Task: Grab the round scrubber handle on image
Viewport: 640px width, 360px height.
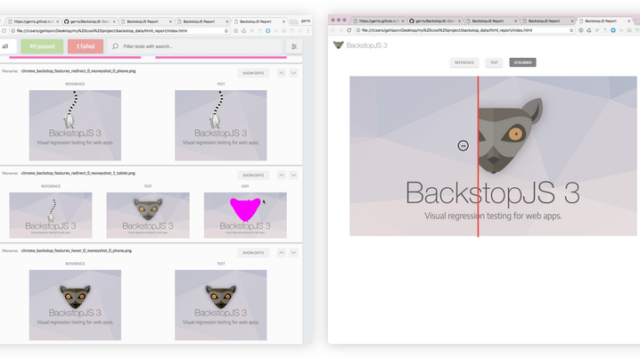Action: point(463,146)
